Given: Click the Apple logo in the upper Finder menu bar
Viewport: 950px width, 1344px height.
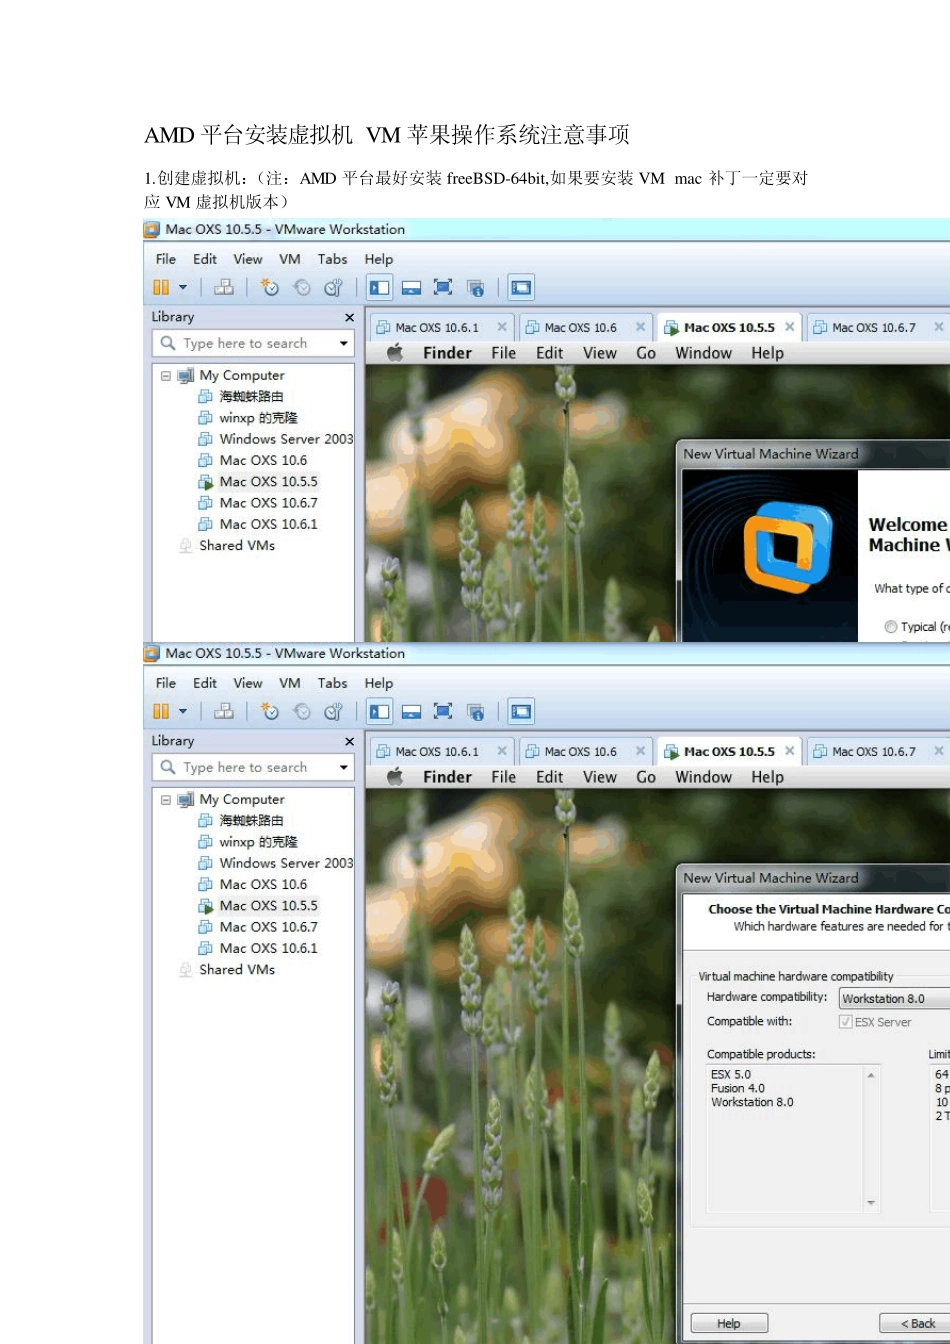Looking at the screenshot, I should 395,353.
